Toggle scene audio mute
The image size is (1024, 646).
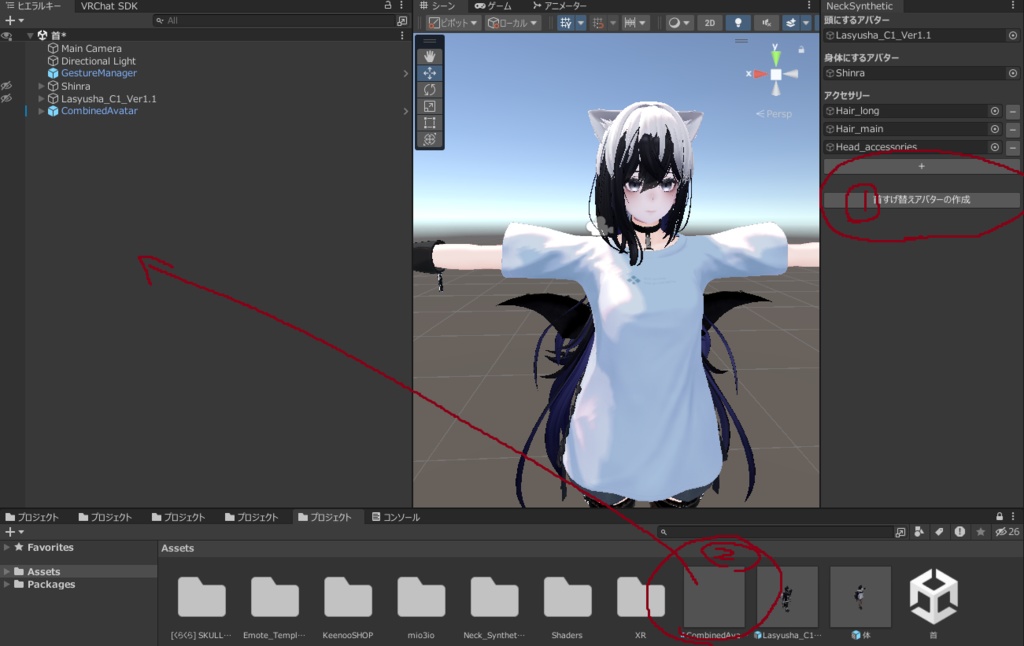pyautogui.click(x=766, y=23)
